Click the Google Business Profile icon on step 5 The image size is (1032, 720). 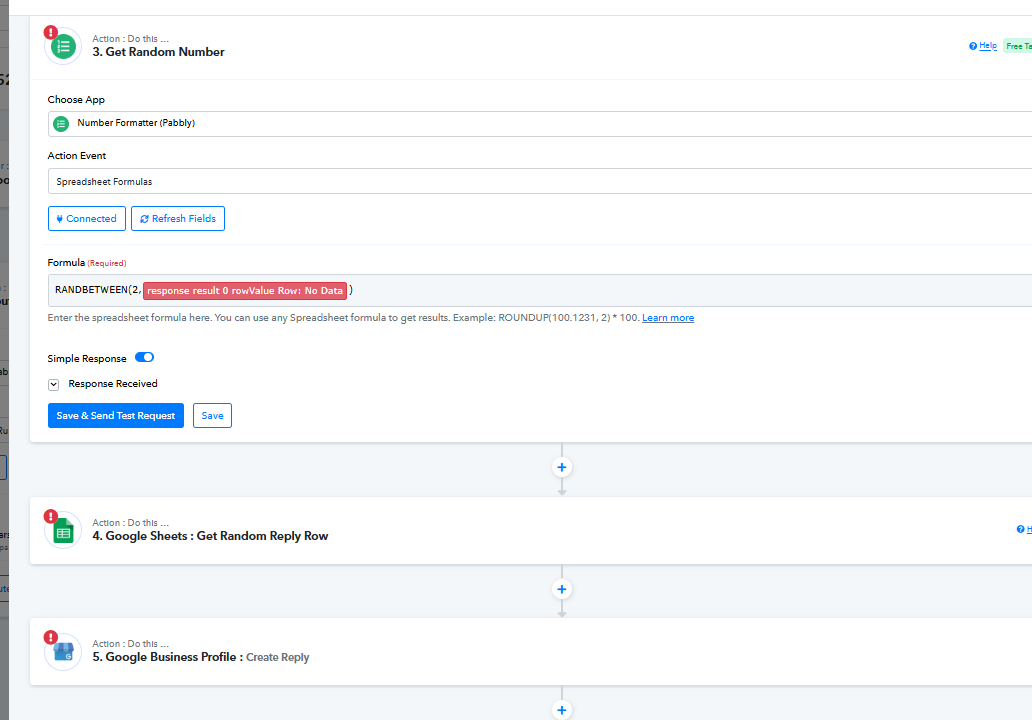coord(63,652)
